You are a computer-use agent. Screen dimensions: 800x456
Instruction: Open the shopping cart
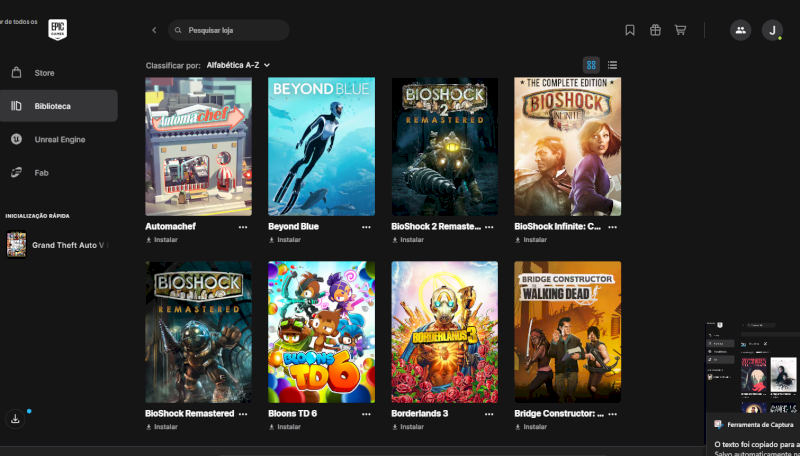(680, 30)
